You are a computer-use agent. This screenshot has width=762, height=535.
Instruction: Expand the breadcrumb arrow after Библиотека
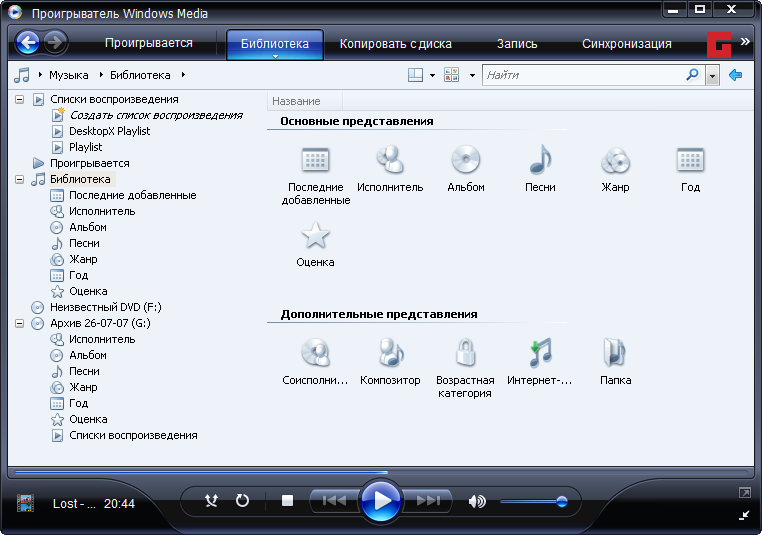click(x=183, y=75)
